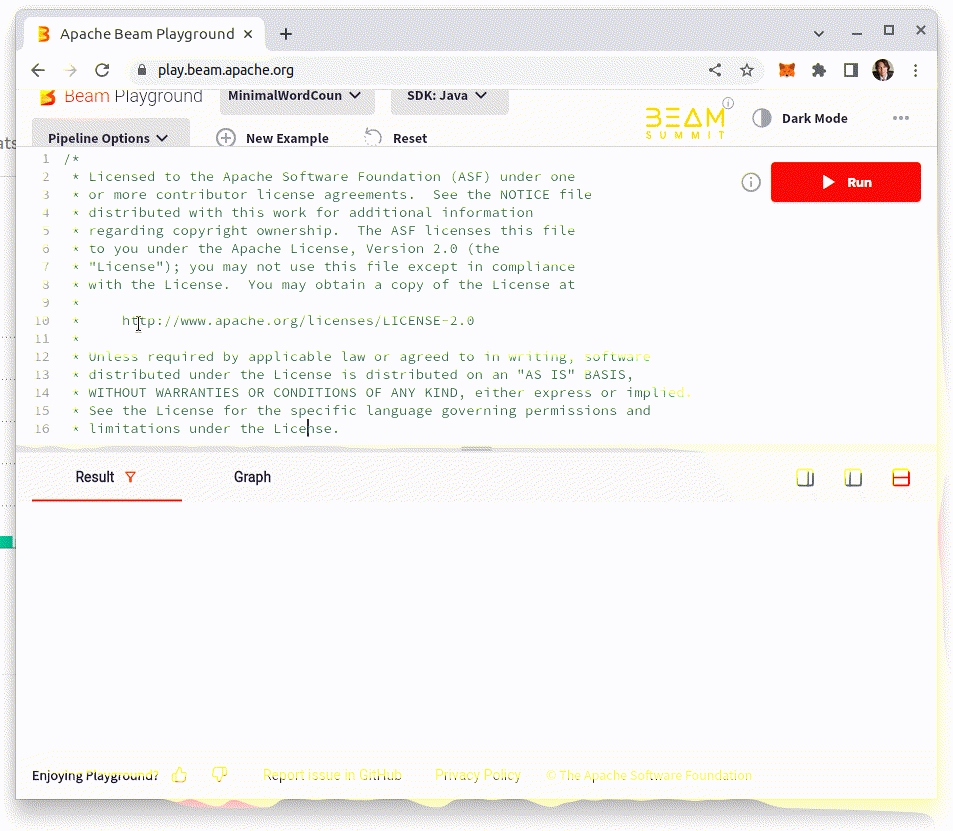This screenshot has width=953, height=831.
Task: Select the output-right panel layout icon
Action: click(x=805, y=478)
